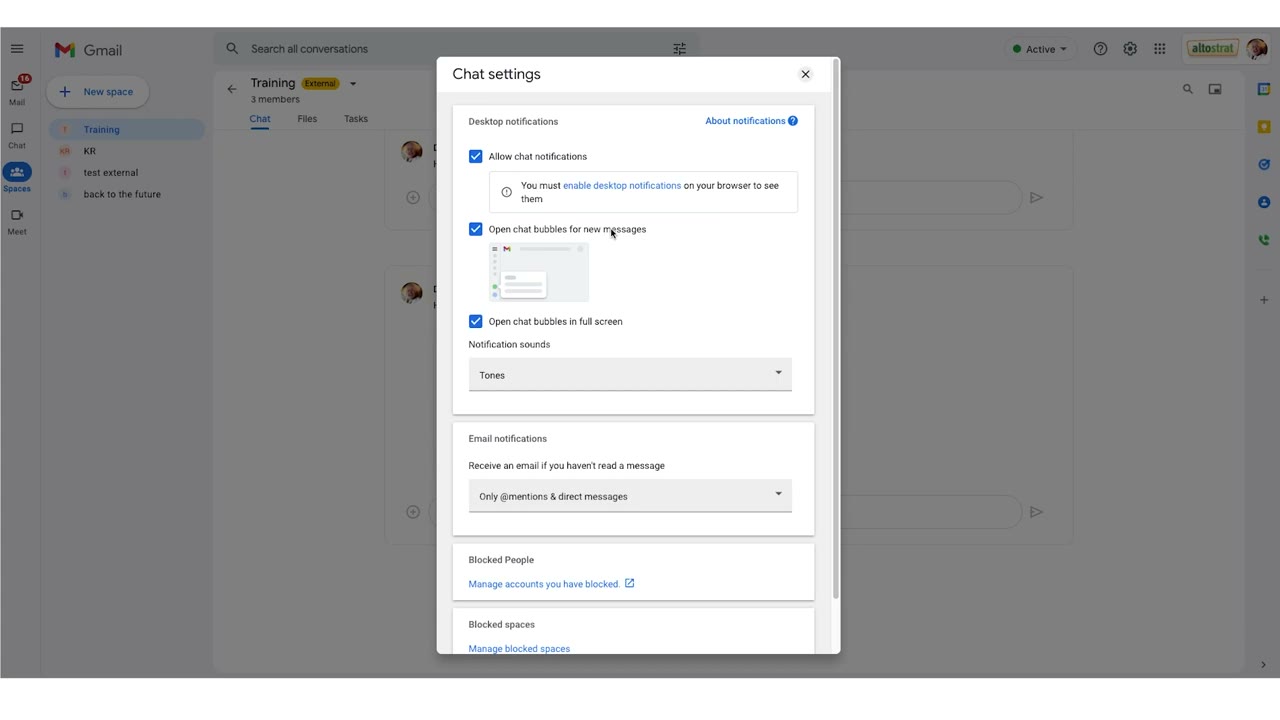
Task: Switch to the Files tab
Action: pyautogui.click(x=307, y=119)
